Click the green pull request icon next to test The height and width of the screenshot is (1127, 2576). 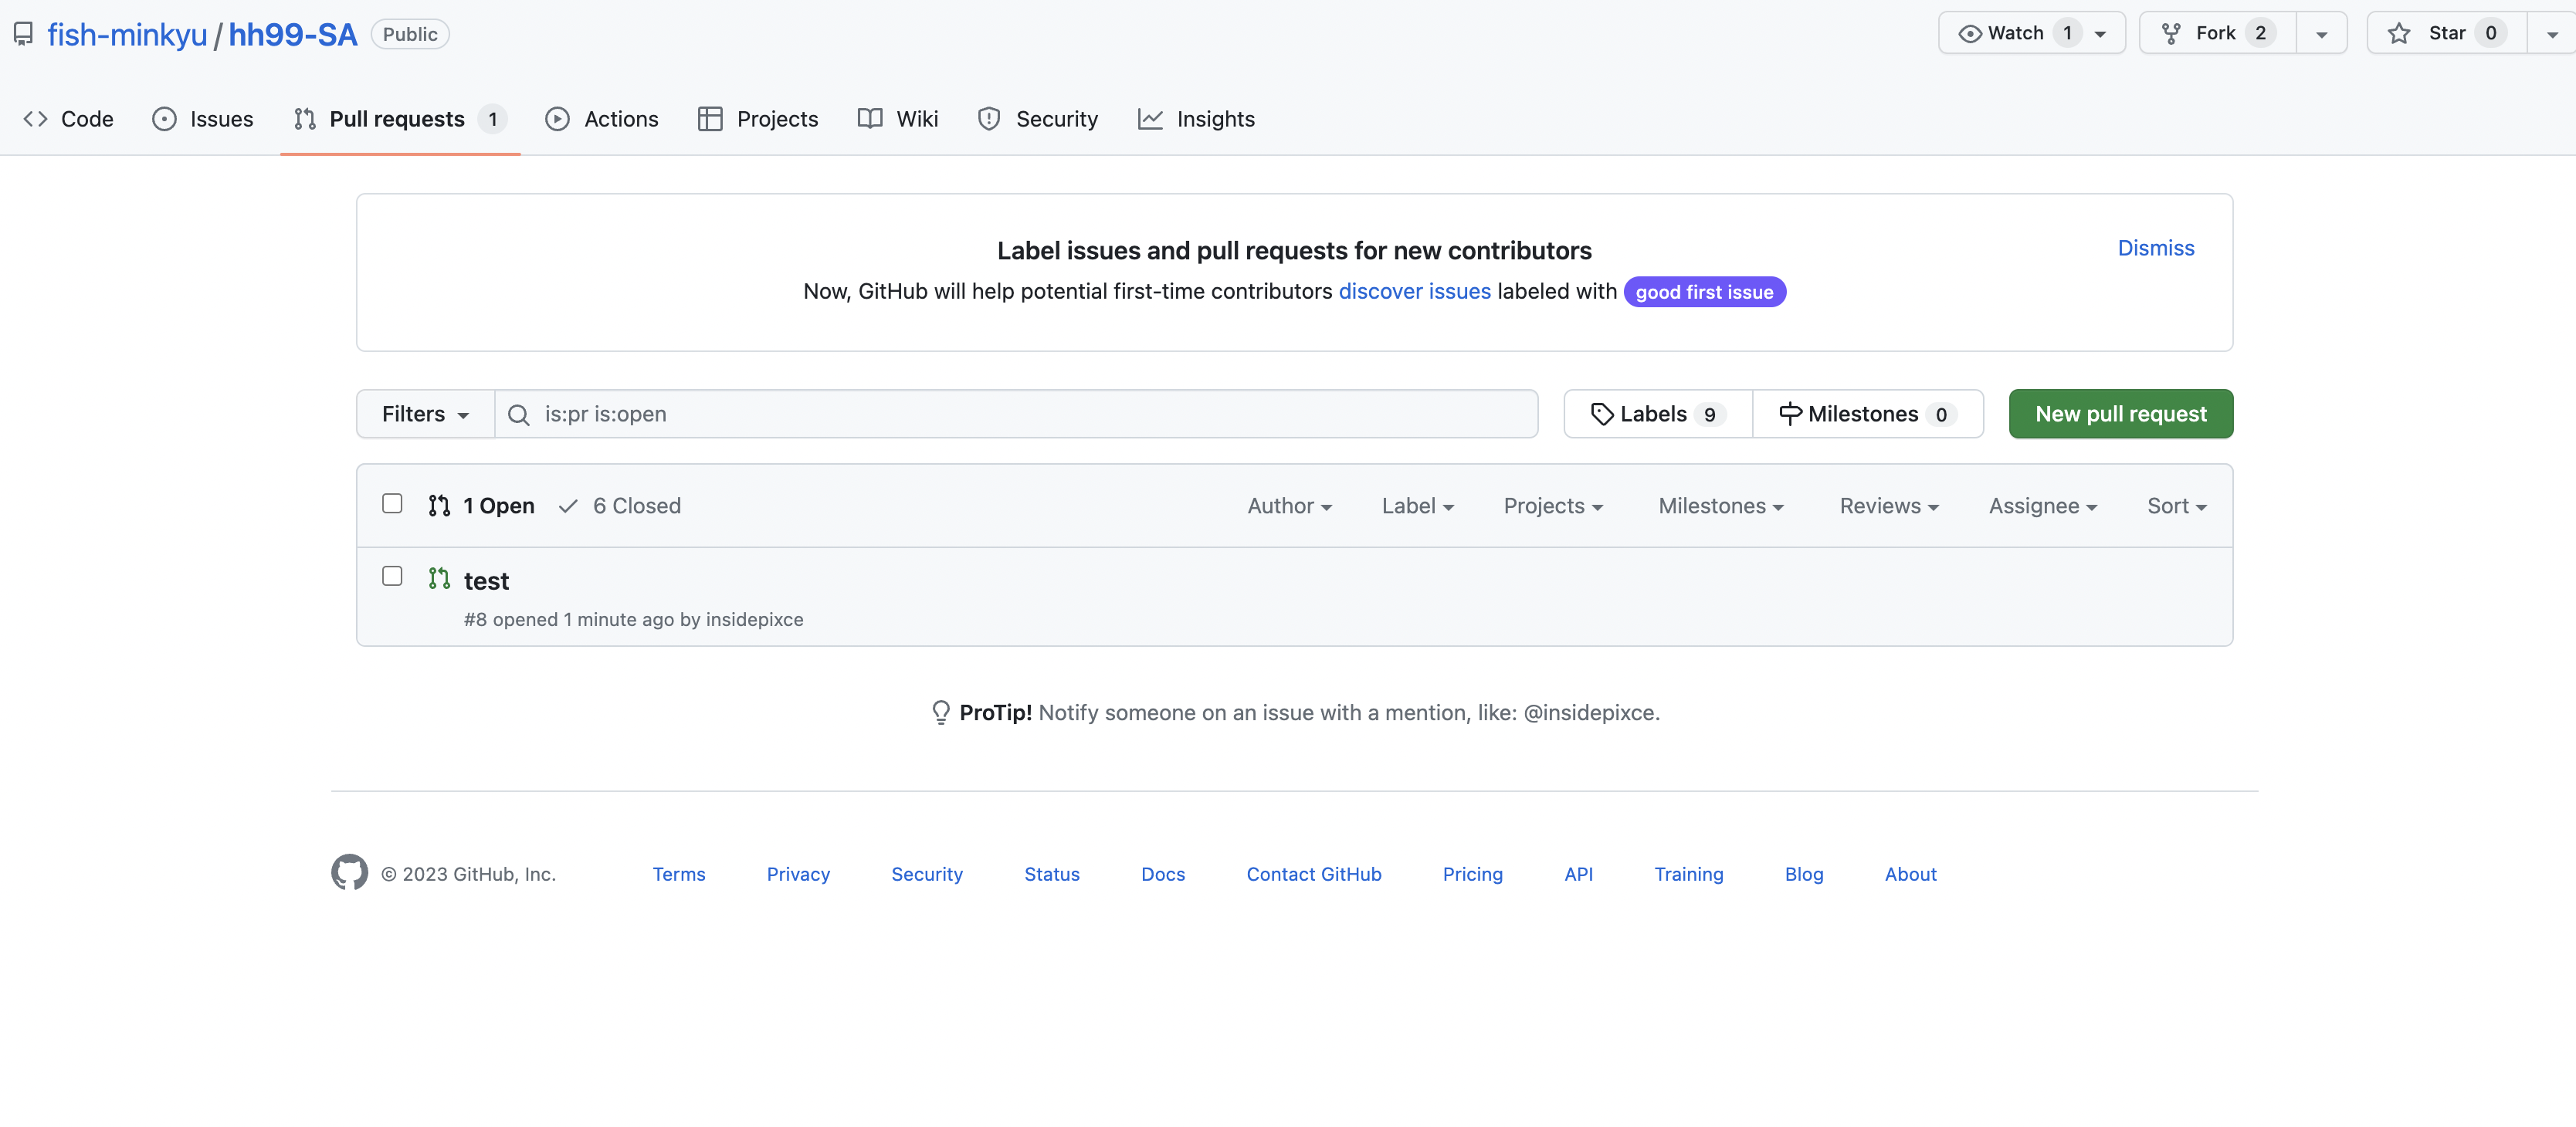click(x=439, y=578)
